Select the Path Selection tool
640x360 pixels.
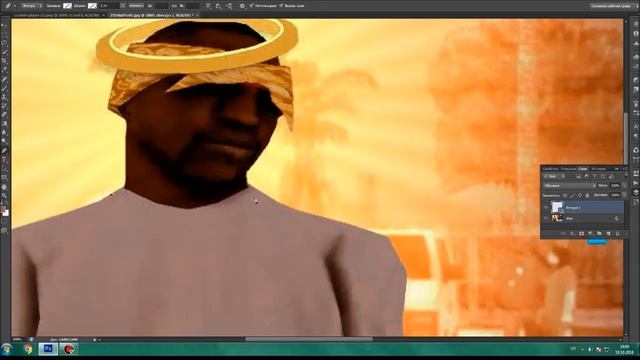pyautogui.click(x=4, y=169)
